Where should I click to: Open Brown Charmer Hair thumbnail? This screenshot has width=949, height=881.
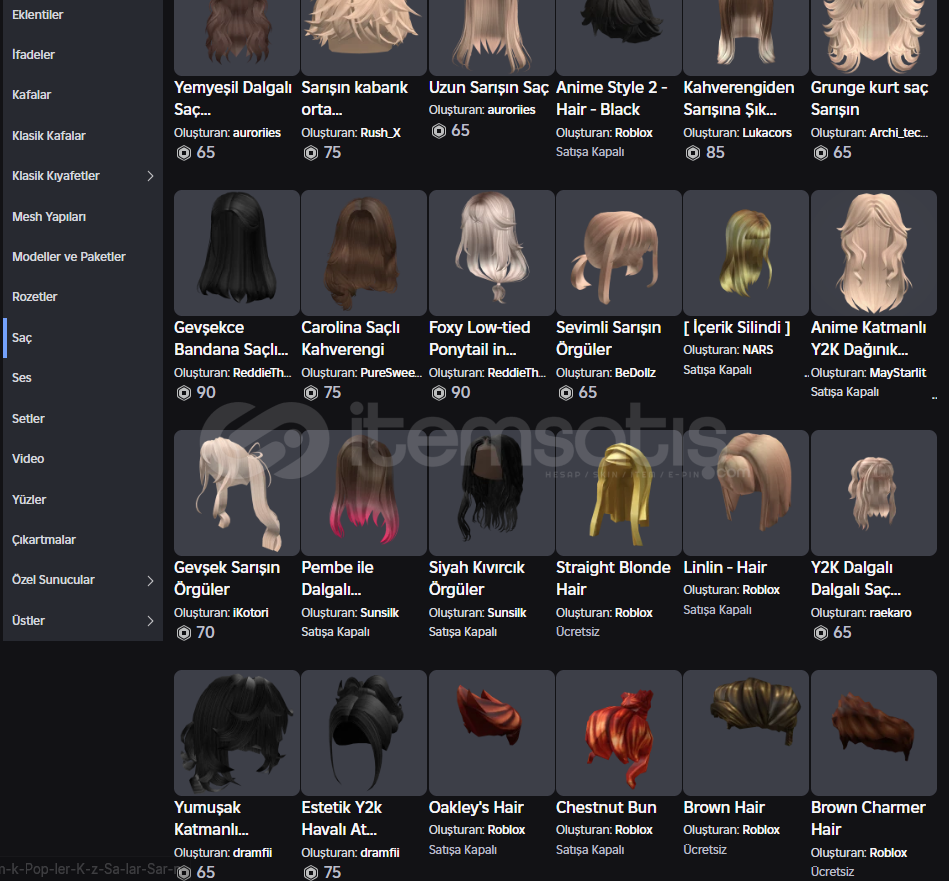tap(873, 733)
